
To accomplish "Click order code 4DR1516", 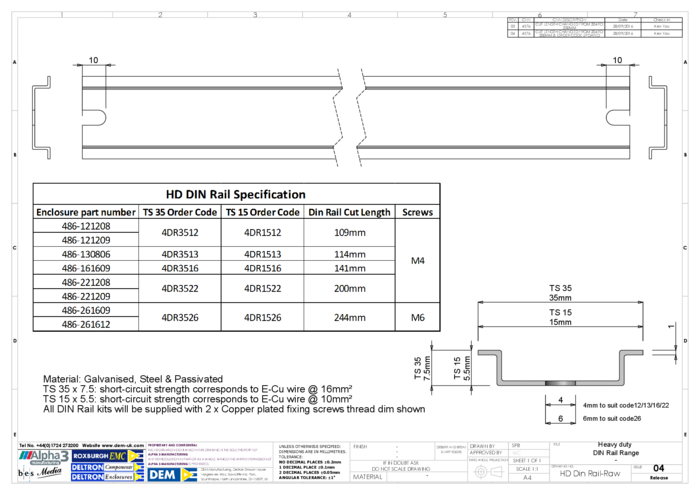I will [x=262, y=268].
